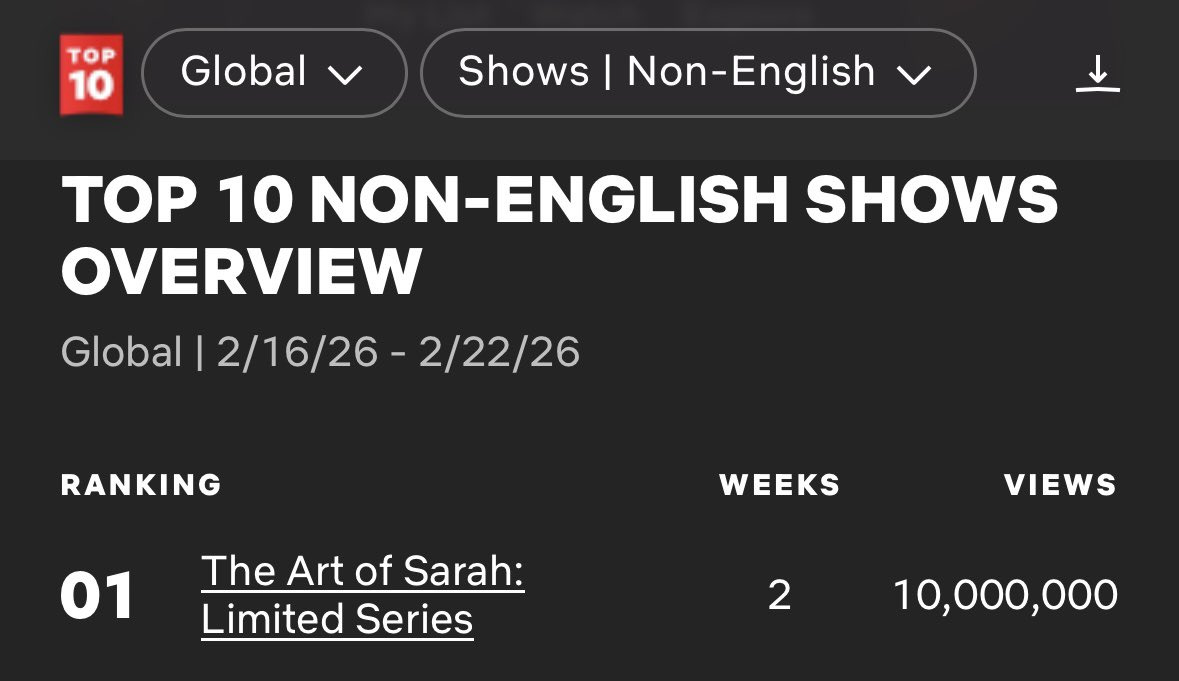Click the red Top 10 logo
1179x681 pixels.
pyautogui.click(x=91, y=74)
